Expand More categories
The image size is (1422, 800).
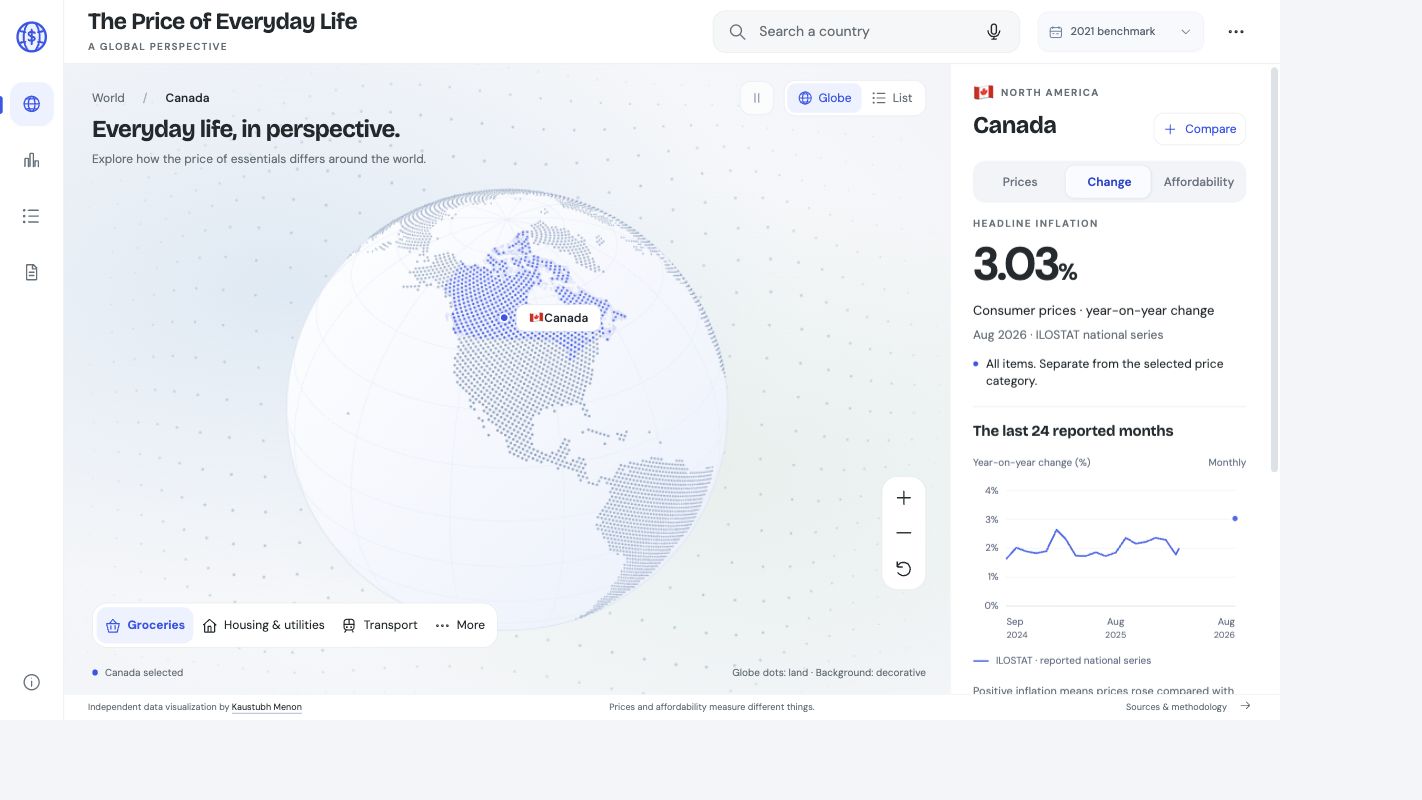460,626
